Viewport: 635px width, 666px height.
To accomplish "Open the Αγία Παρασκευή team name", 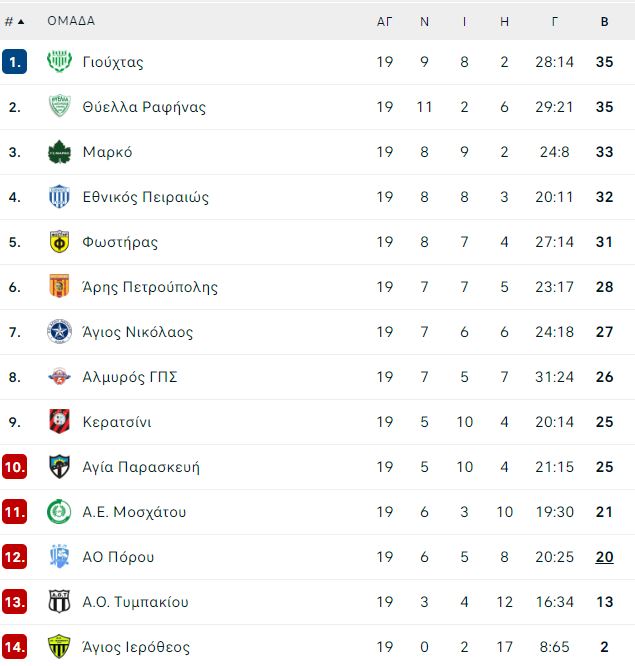I will 141,467.
